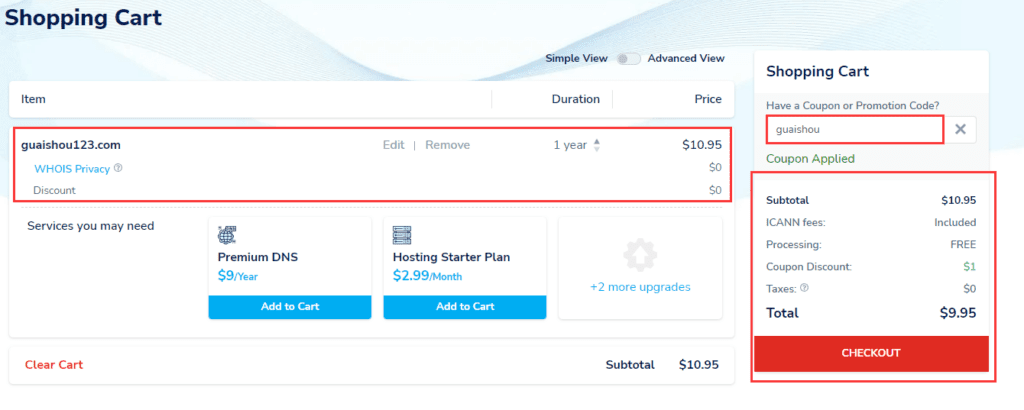Screen dimensions: 1024x410
Task: Select the Advanced View label
Action: point(686,58)
